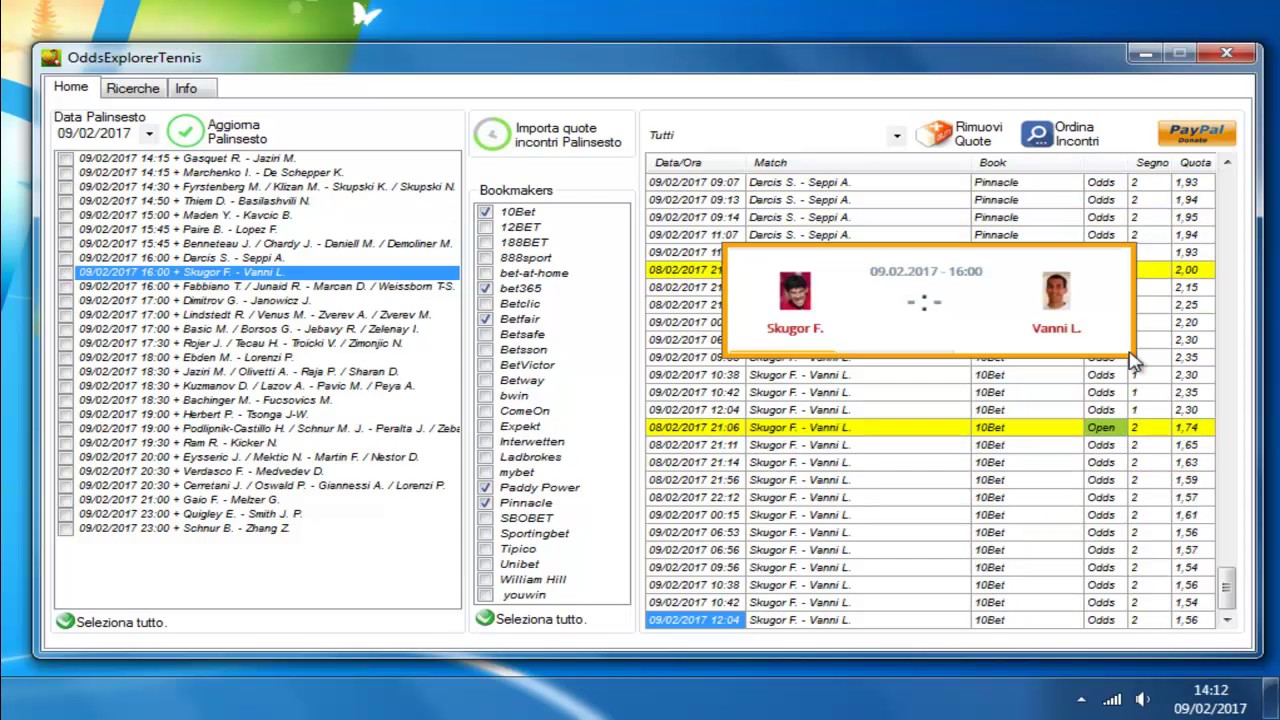Click the odds table scrollbar thumb
The image size is (1280, 720).
pos(1227,587)
